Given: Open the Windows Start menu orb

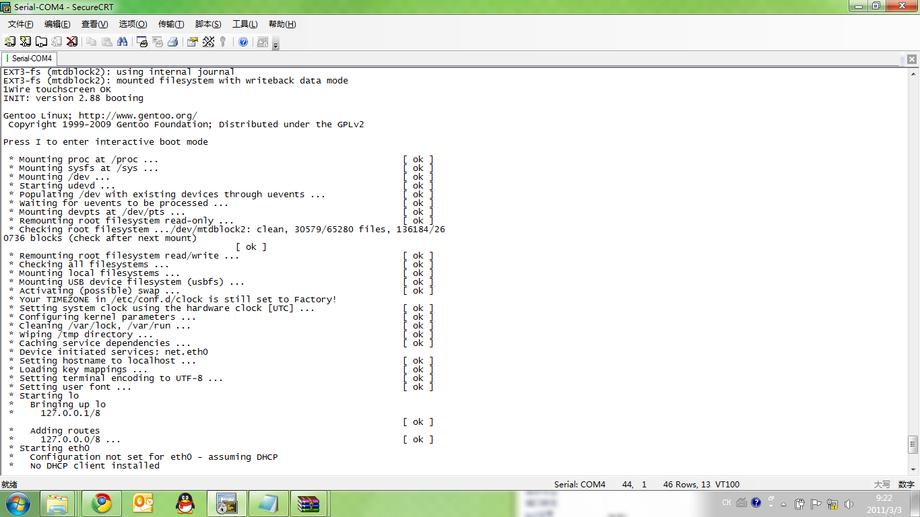Looking at the screenshot, I should [18, 504].
